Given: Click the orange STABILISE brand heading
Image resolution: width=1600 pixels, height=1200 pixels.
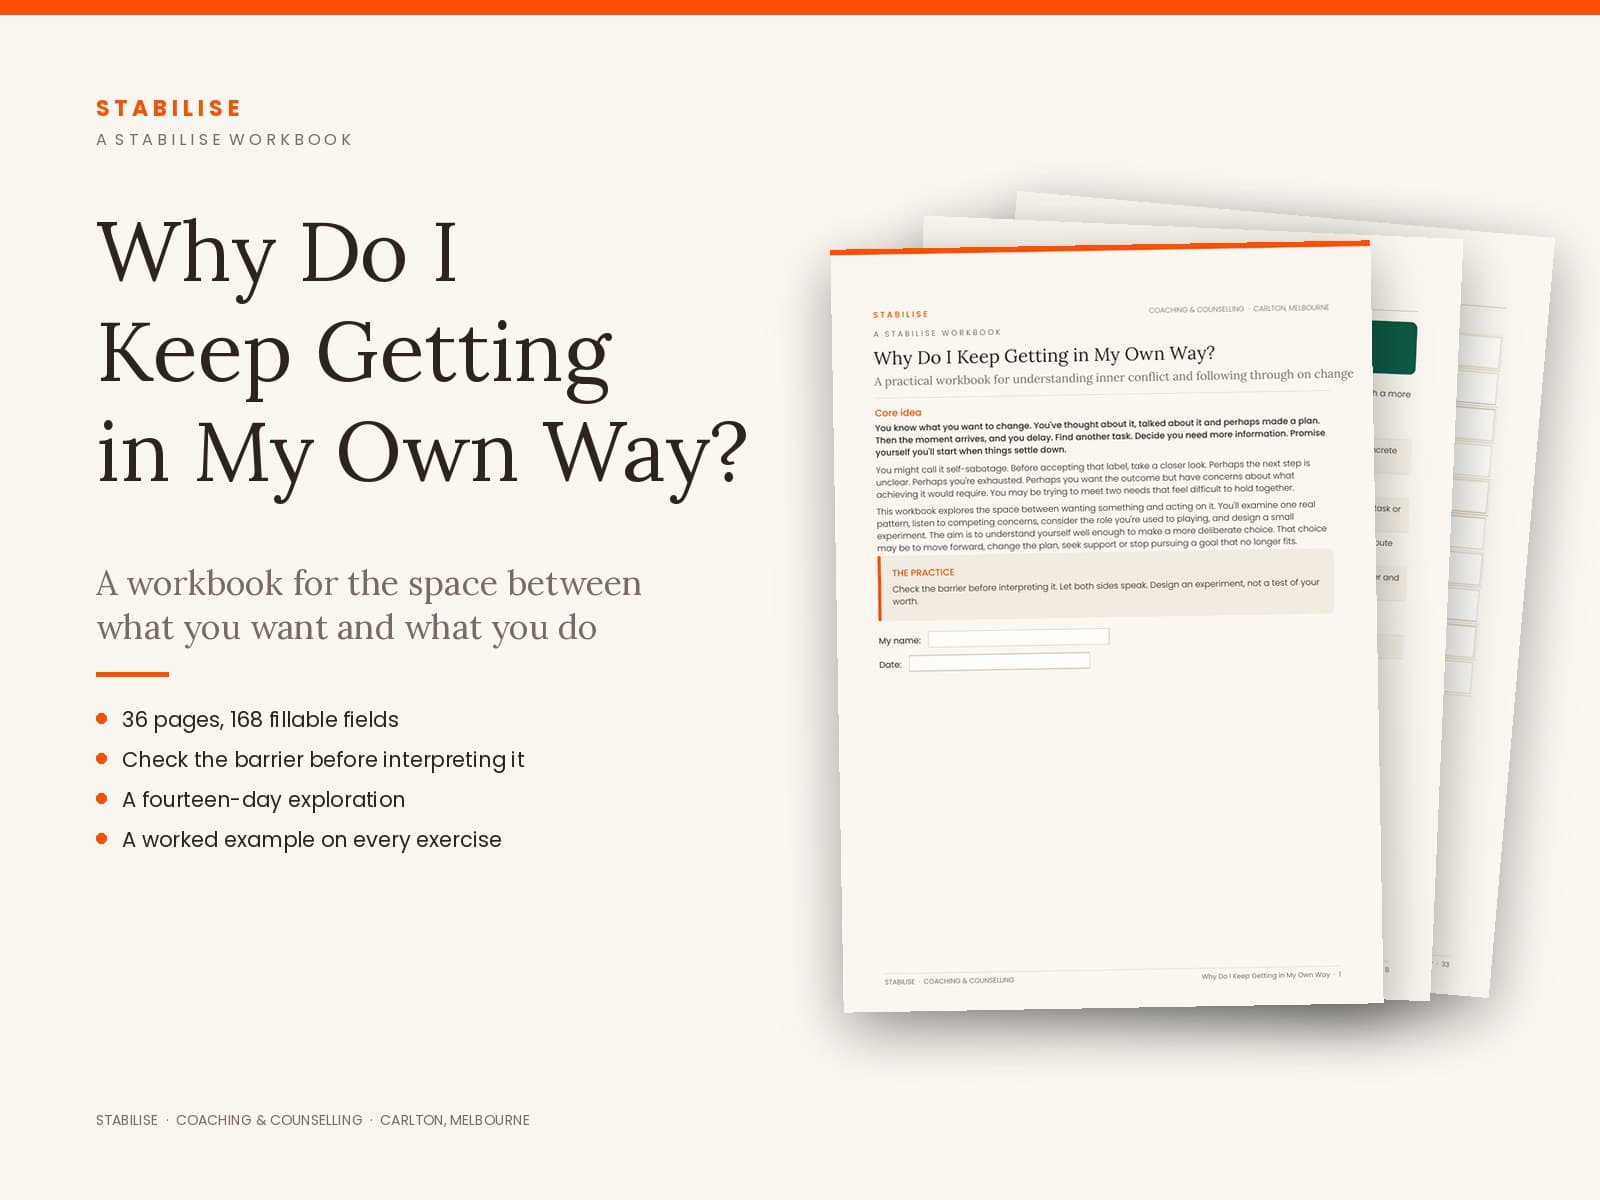Looking at the screenshot, I should point(169,108).
